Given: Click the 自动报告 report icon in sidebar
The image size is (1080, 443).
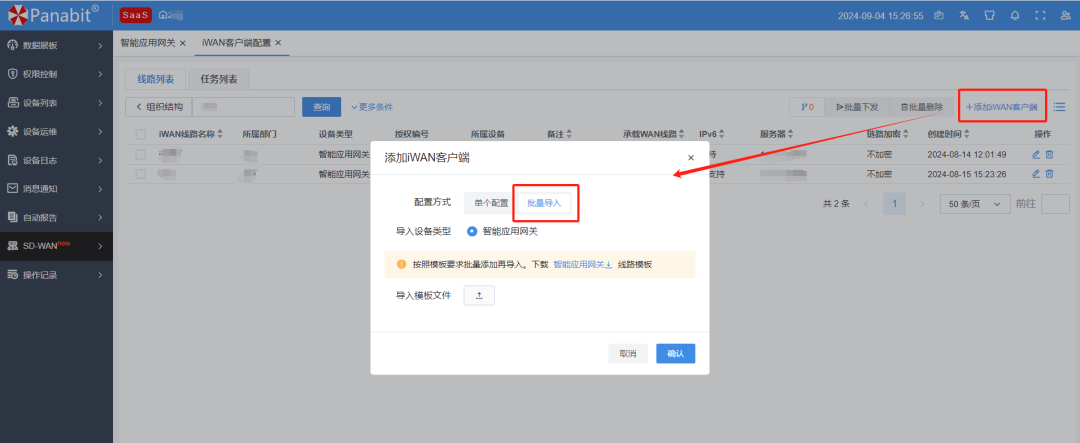Looking at the screenshot, I should [12, 217].
